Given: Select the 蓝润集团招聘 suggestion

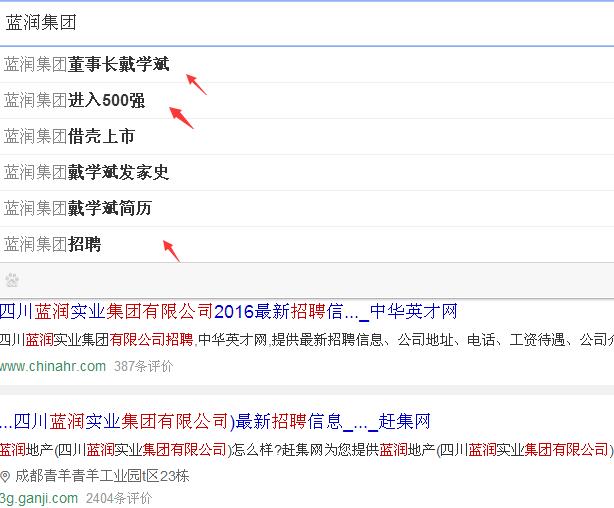Looking at the screenshot, I should 53,245.
